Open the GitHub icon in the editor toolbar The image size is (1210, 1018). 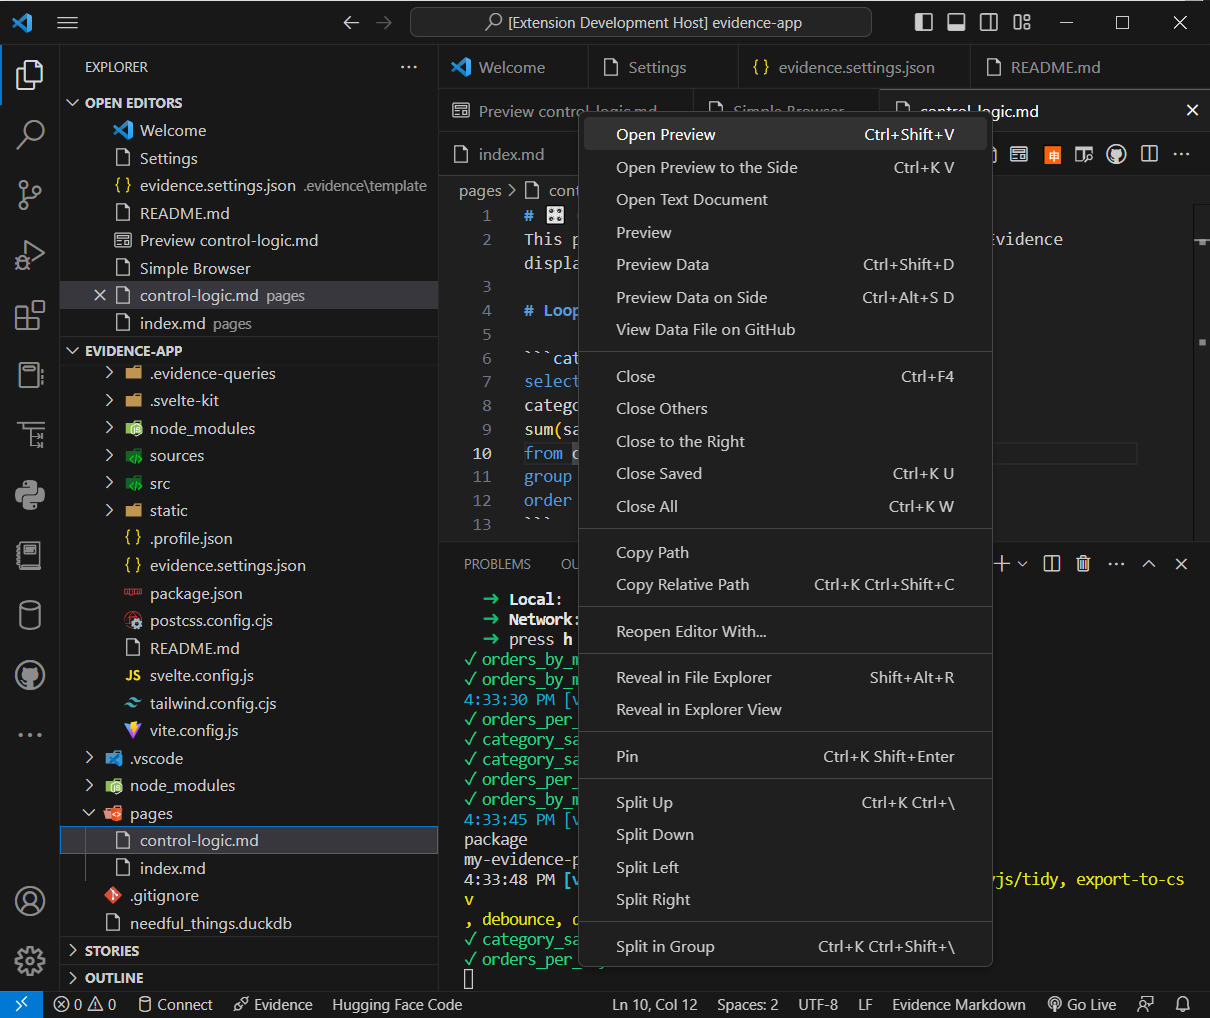tap(1115, 154)
